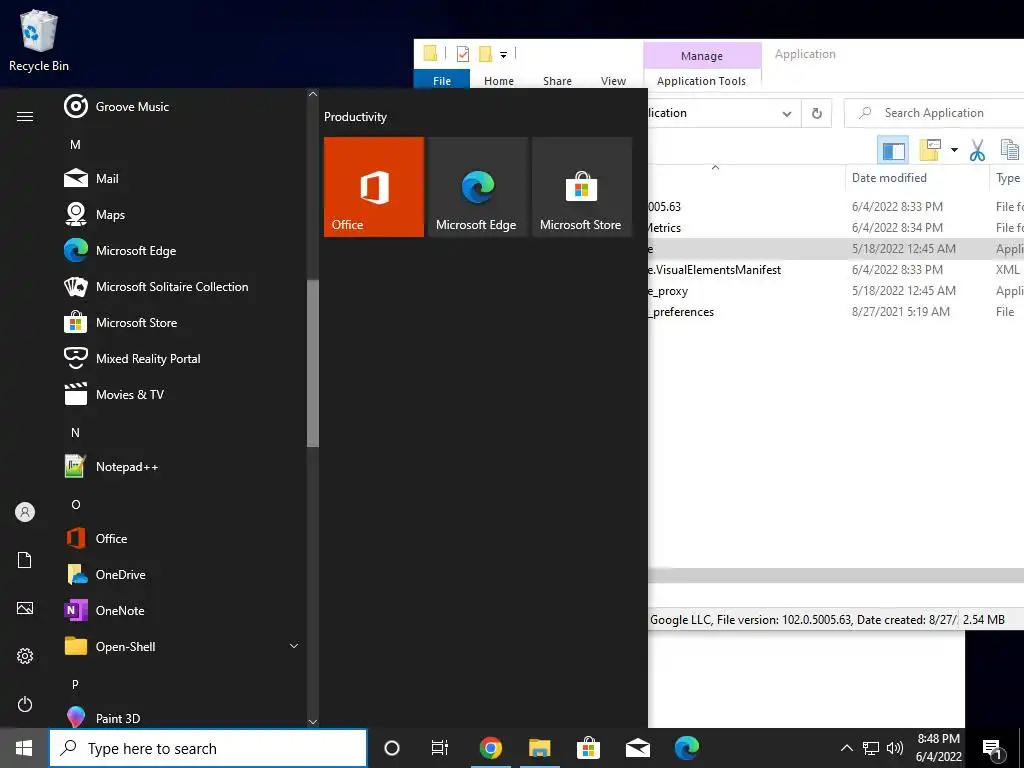Open Office in the apps list
Viewport: 1024px width, 768px height.
(x=183, y=538)
